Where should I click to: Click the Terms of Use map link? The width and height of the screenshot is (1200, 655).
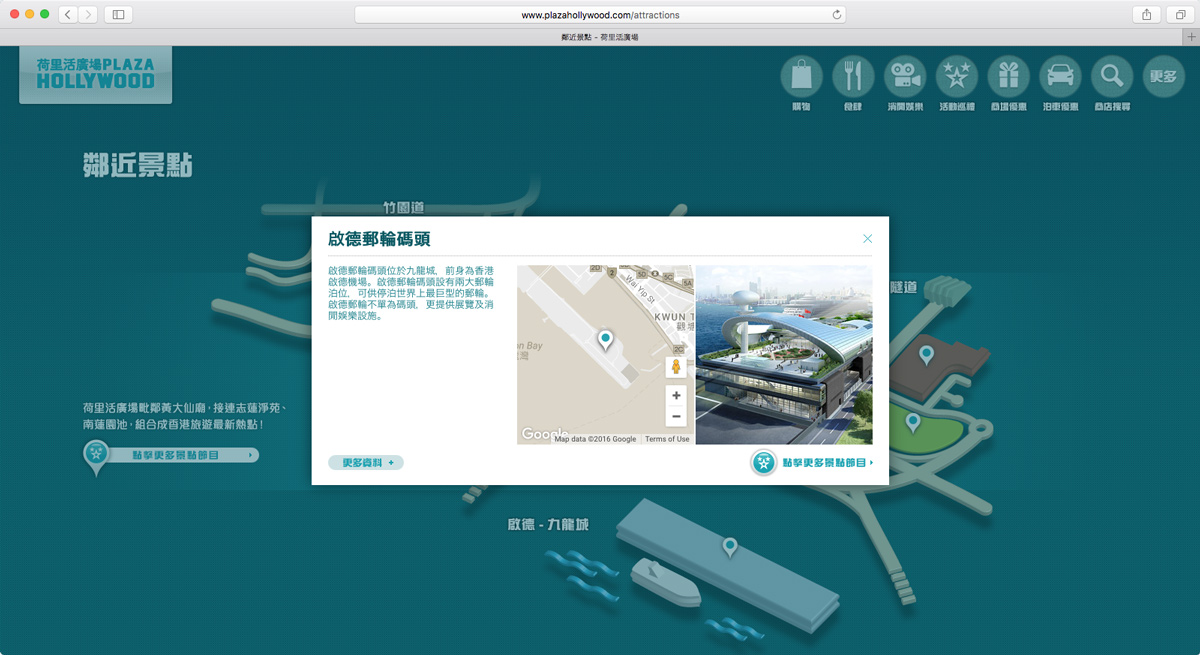[667, 439]
